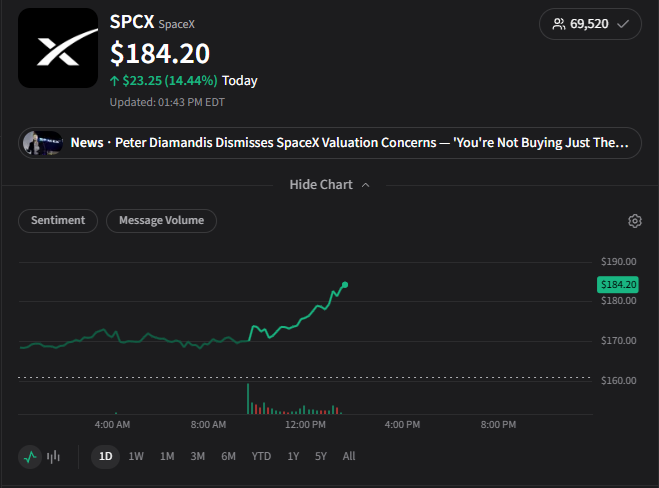
Task: Open chart settings gear icon
Action: click(x=635, y=221)
